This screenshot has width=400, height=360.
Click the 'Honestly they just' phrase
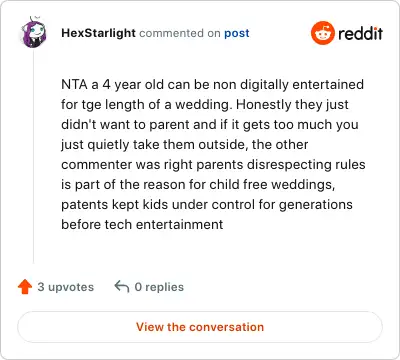pos(292,105)
